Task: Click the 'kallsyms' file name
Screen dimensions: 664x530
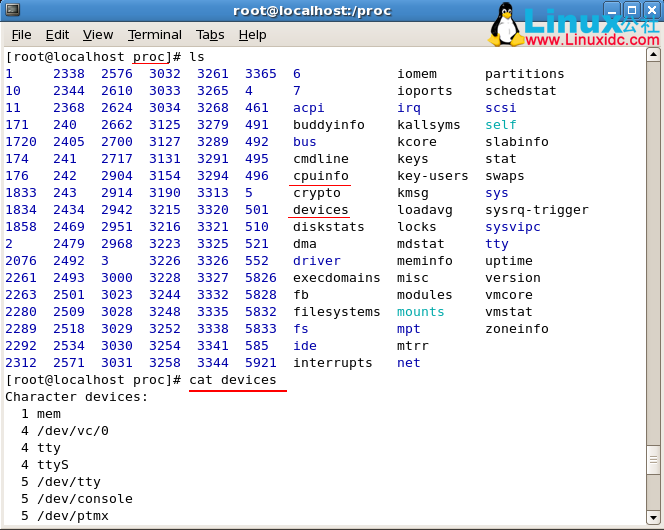Action: (x=429, y=125)
